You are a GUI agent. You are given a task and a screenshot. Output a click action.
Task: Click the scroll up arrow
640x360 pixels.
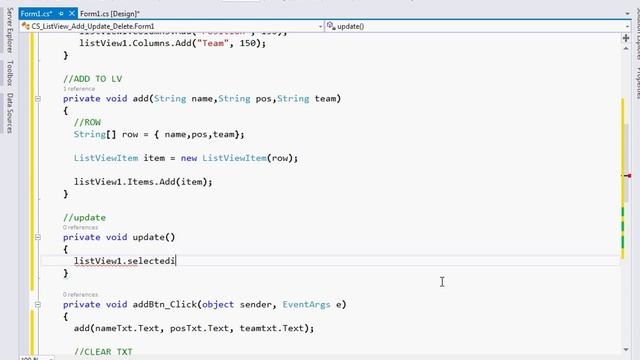pos(626,48)
